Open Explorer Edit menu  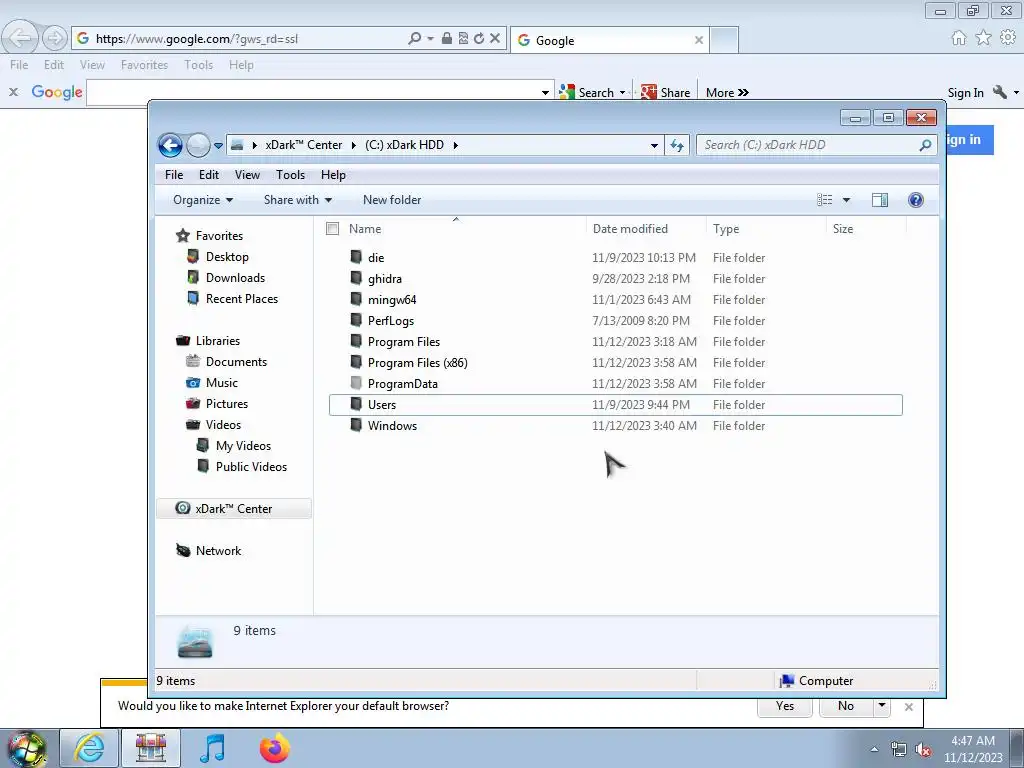(209, 175)
